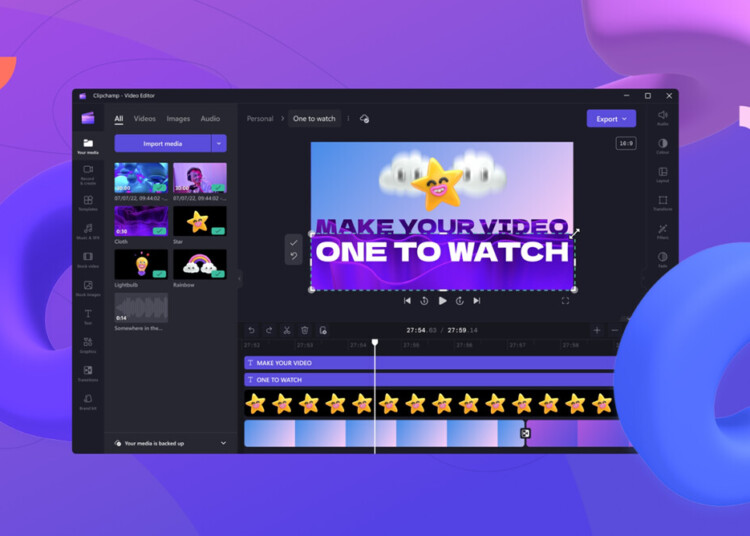Rename the One to watch project title
The width and height of the screenshot is (750, 536).
pyautogui.click(x=314, y=119)
